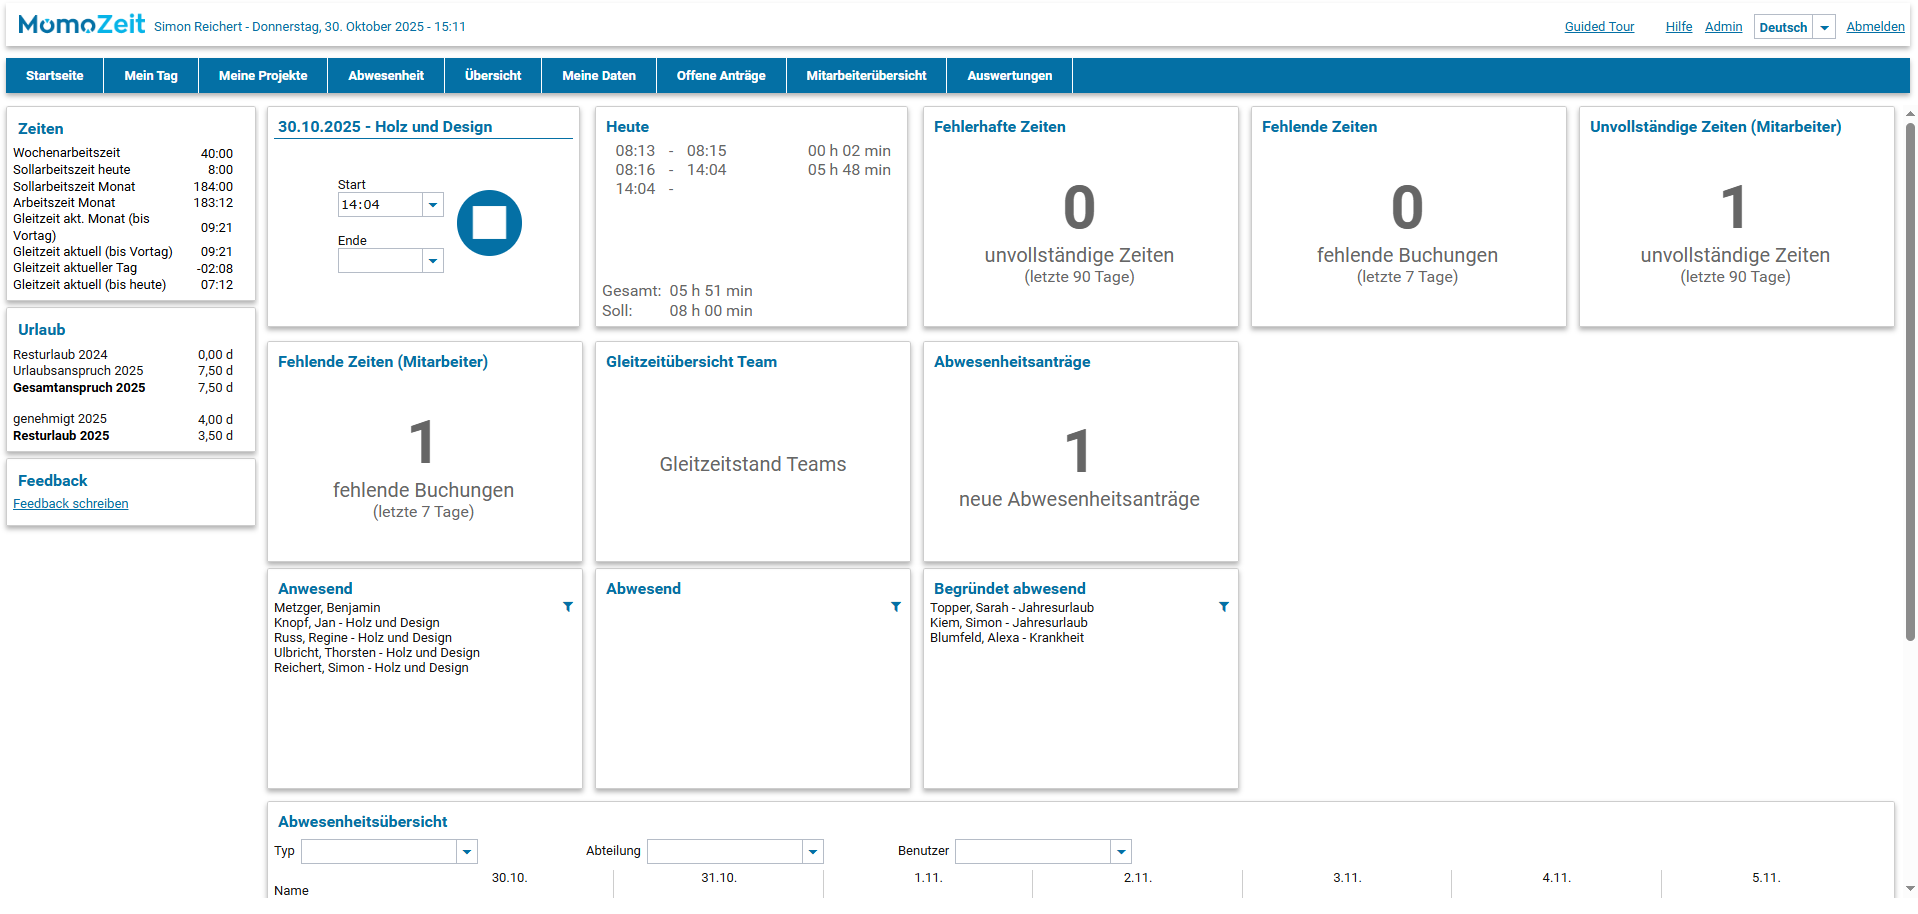This screenshot has width=1918, height=914.
Task: Click the Feedback schreiben link
Action: [x=71, y=504]
